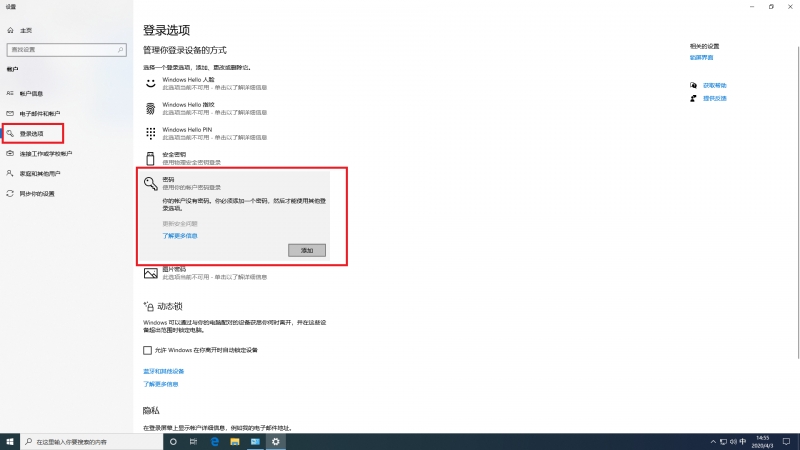Switch the 中 input method indicator
Viewport: 800px width, 450px height.
point(743,442)
